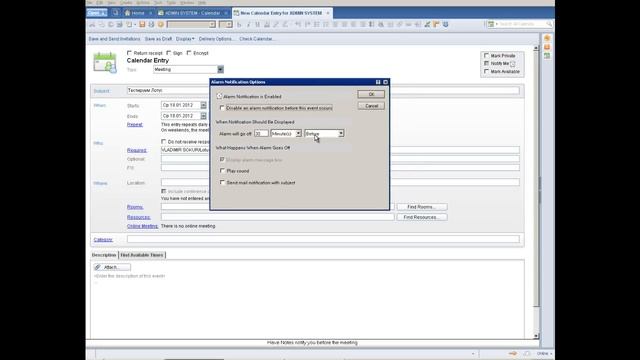Viewport: 640px width, 360px height.
Task: Click Save and Send Invitations
Action: (114, 39)
